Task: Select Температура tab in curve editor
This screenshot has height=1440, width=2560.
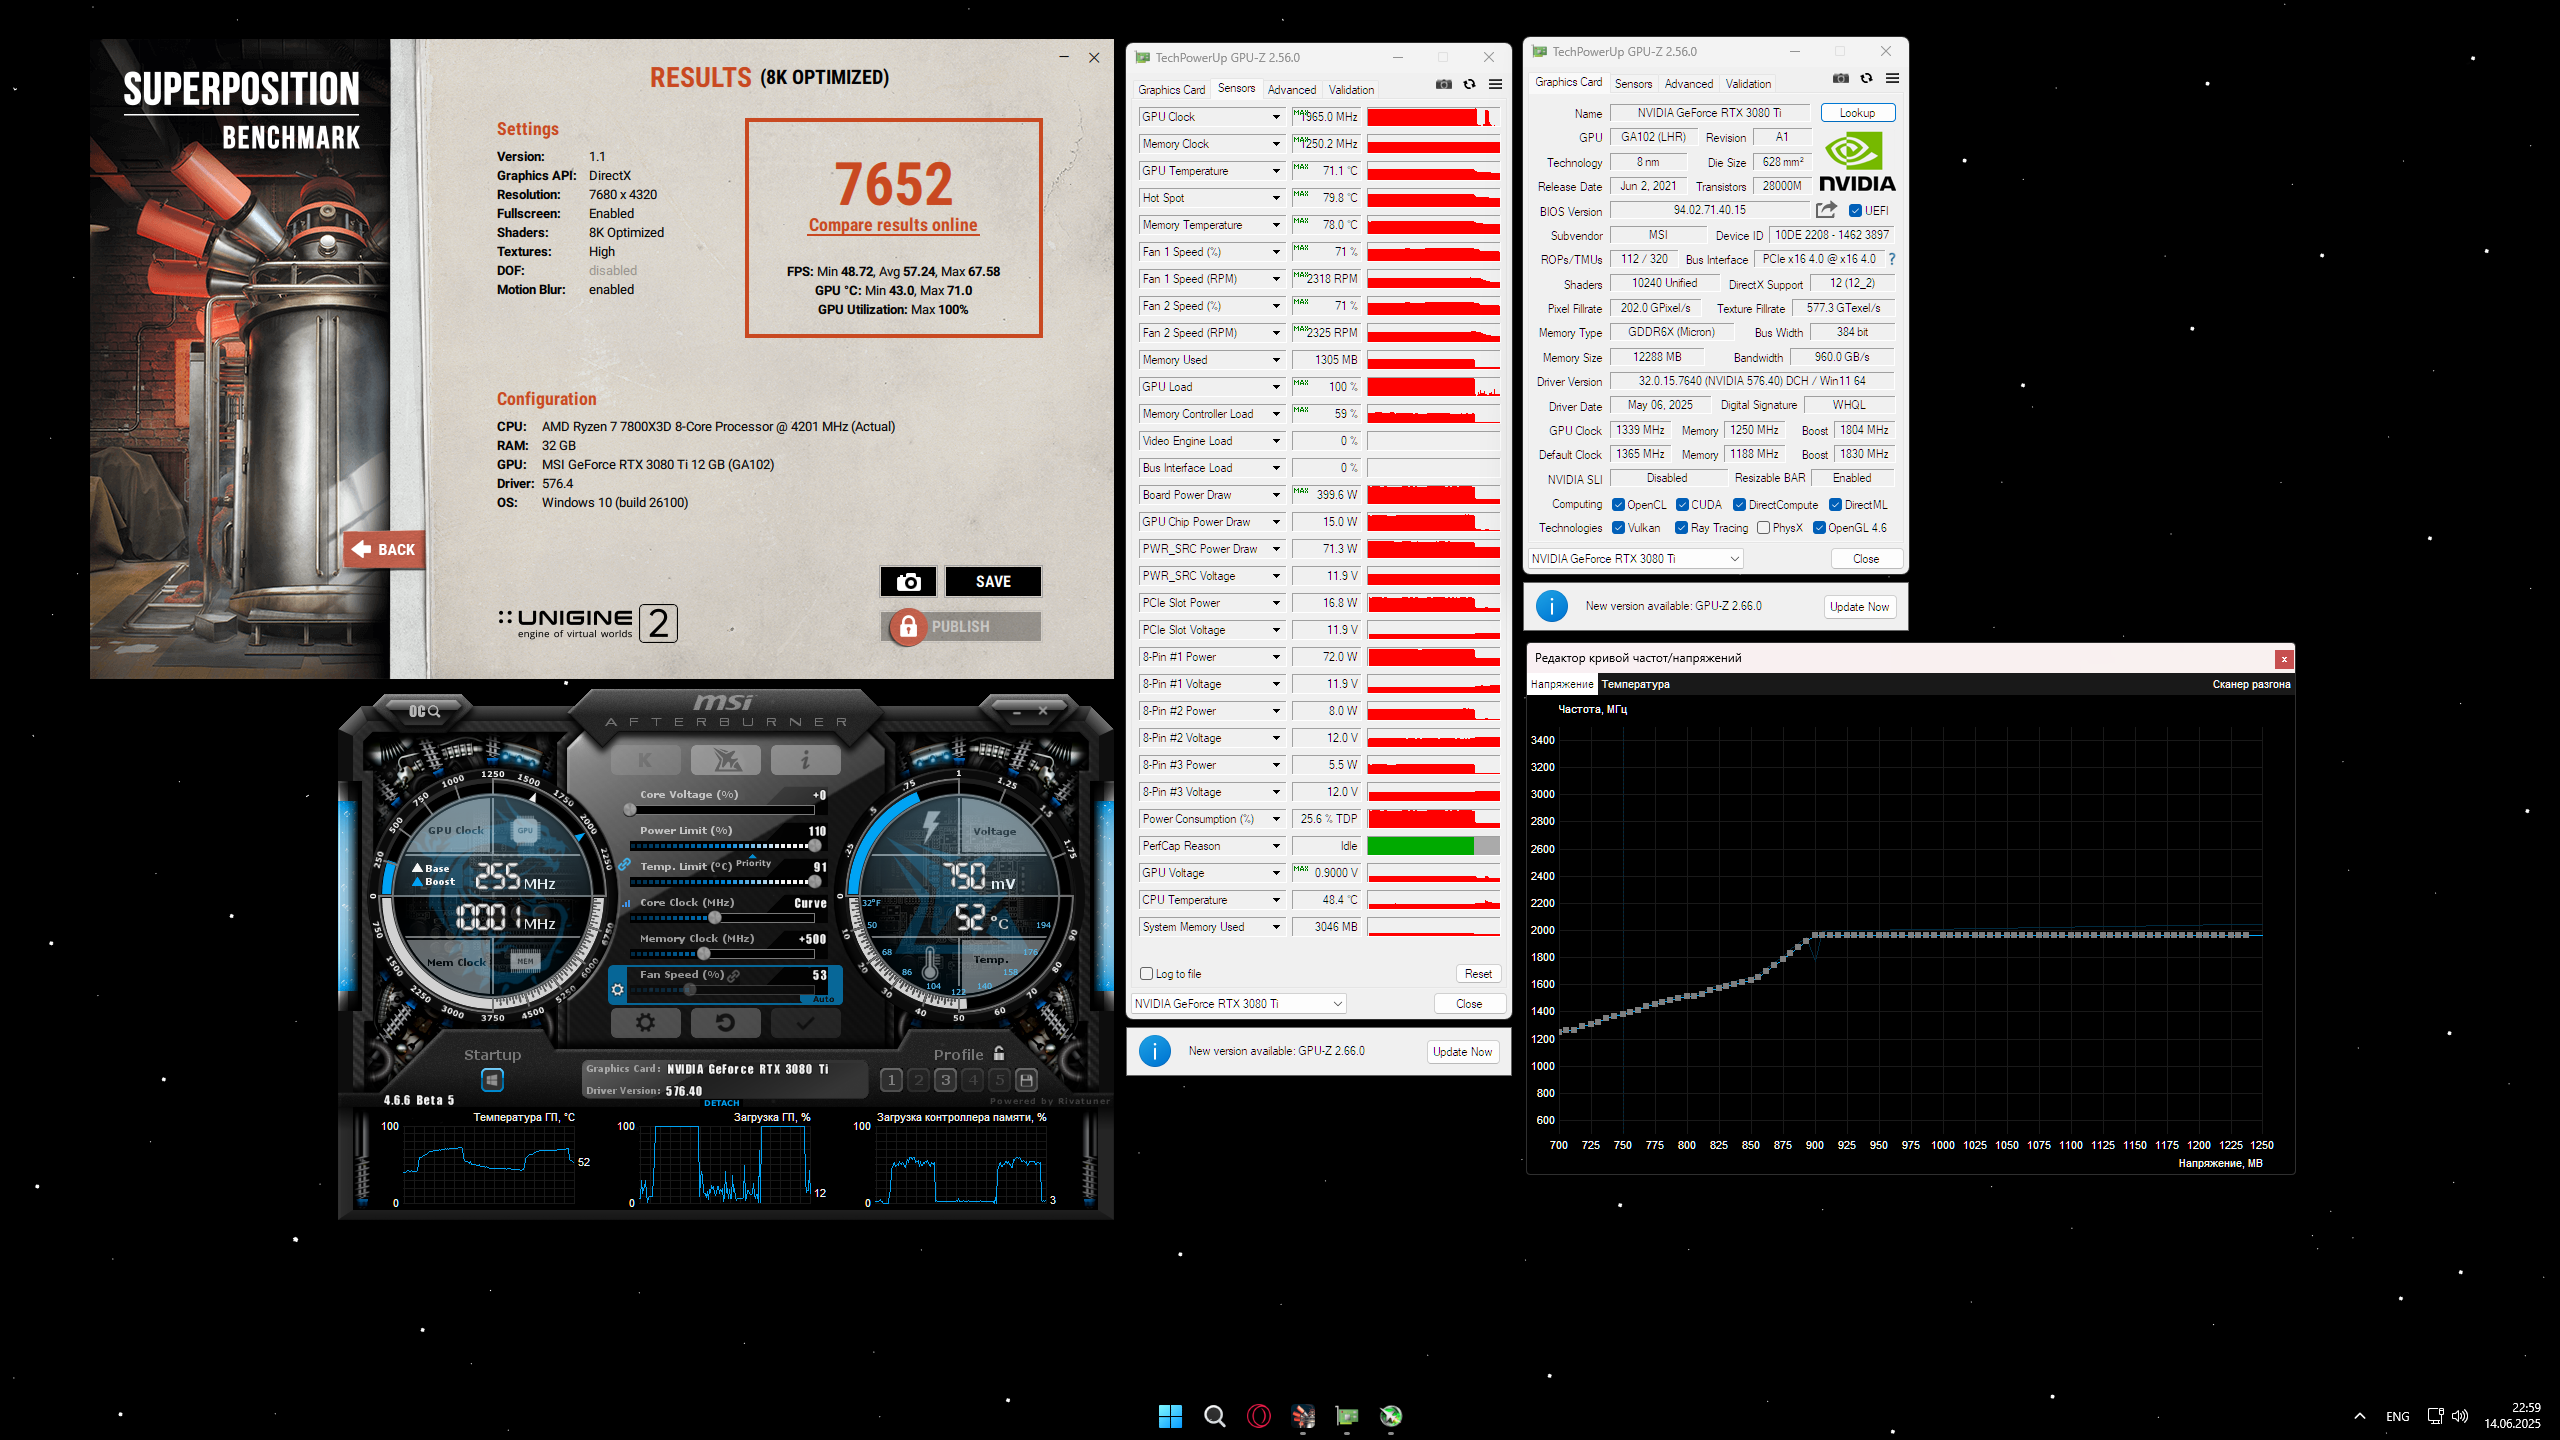Action: 1635,684
